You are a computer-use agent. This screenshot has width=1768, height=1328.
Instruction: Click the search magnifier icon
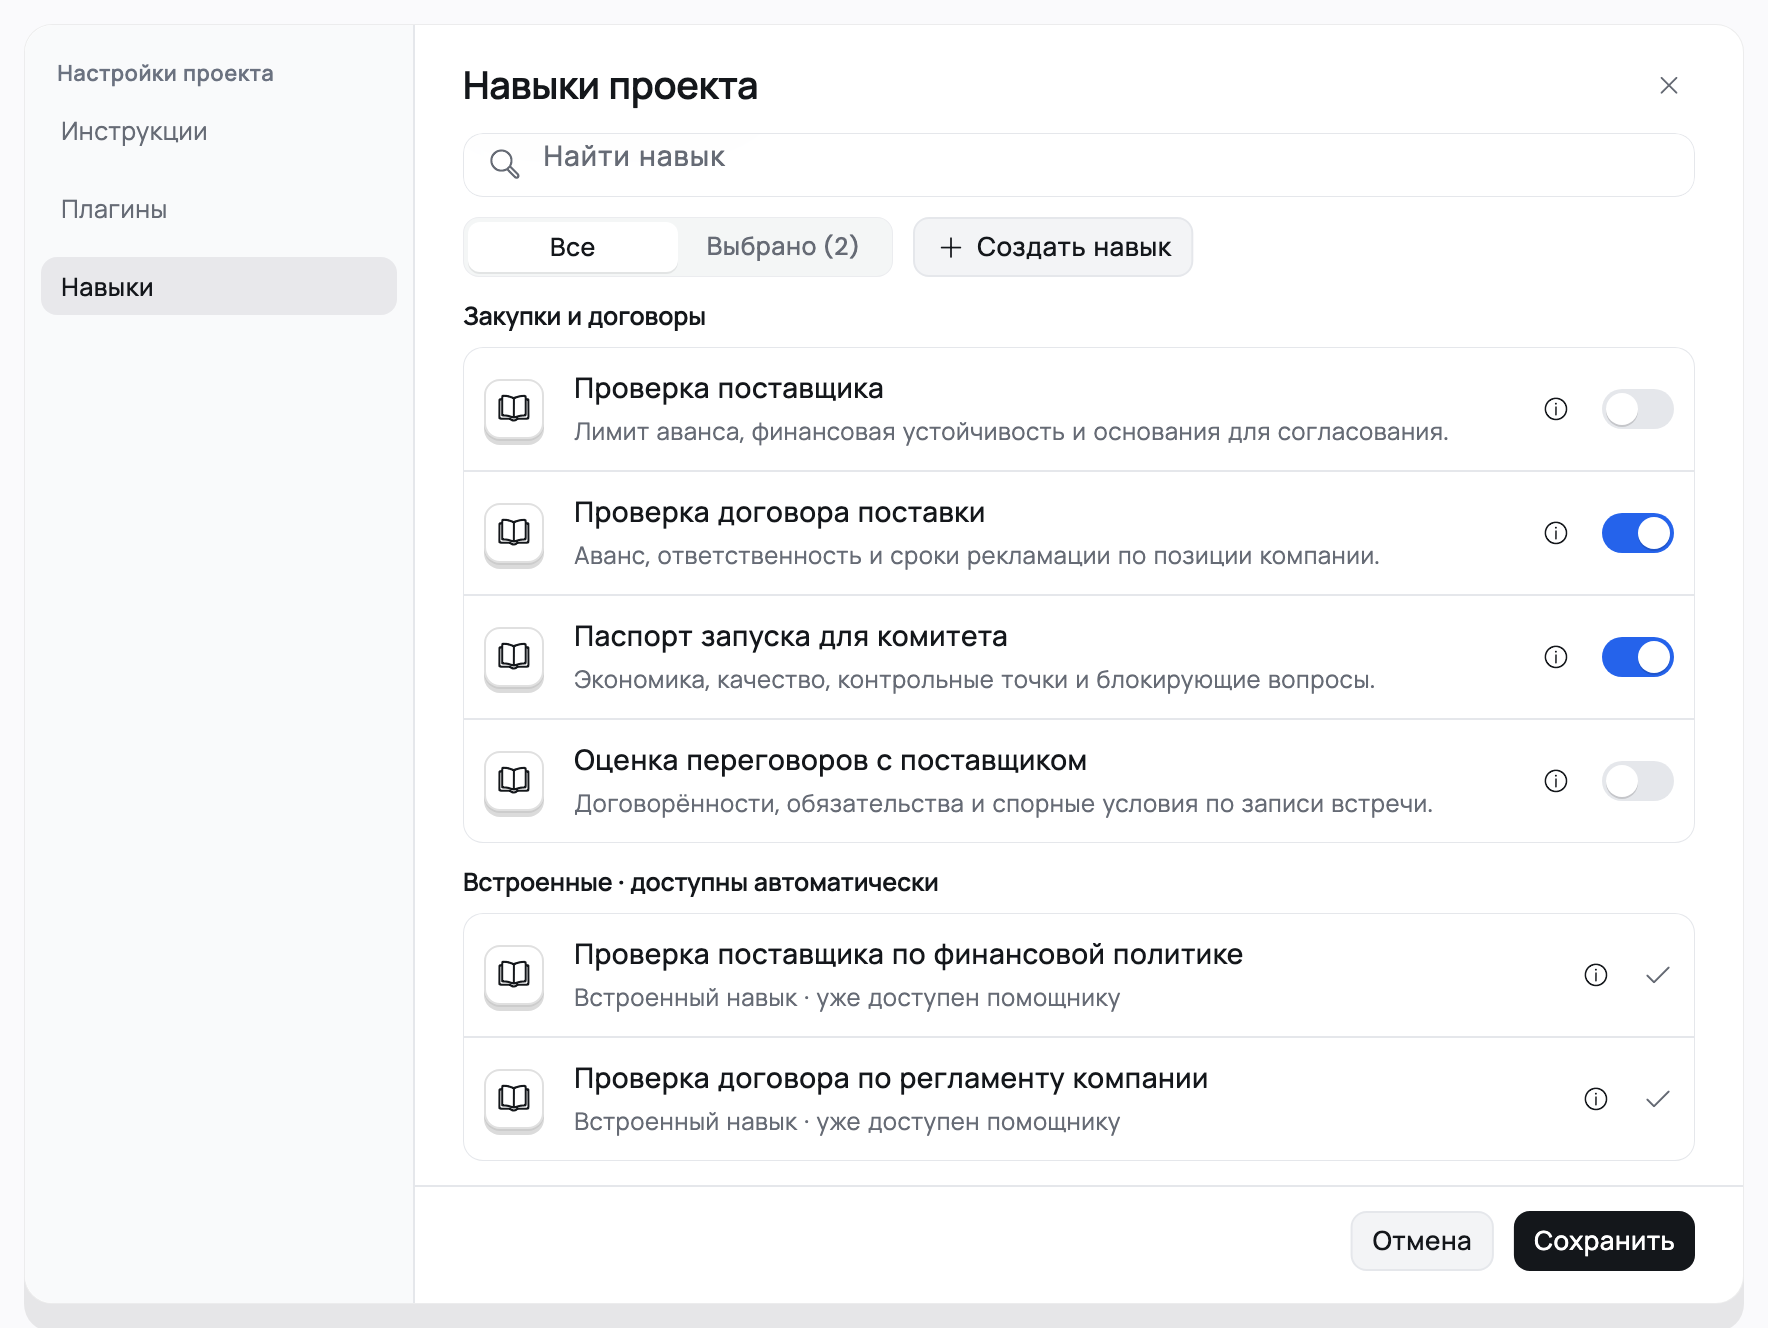pyautogui.click(x=504, y=164)
